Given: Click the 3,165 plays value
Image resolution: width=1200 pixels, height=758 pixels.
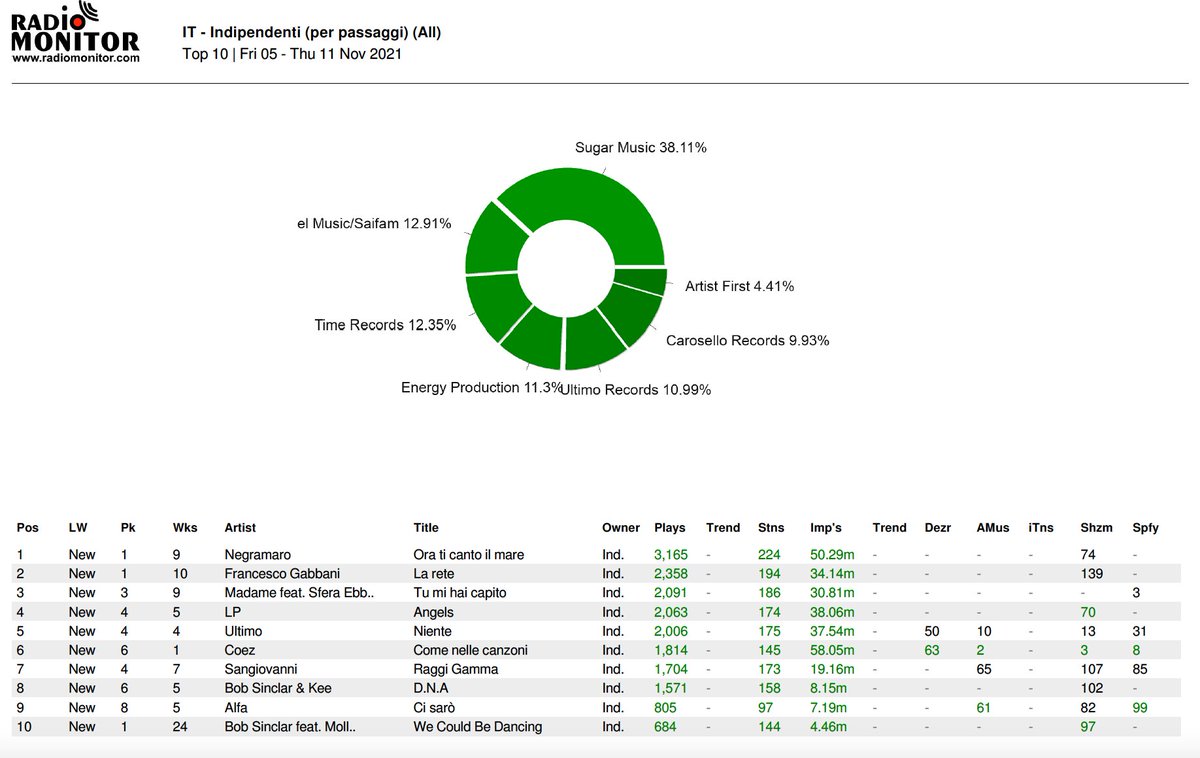Looking at the screenshot, I should (x=672, y=554).
